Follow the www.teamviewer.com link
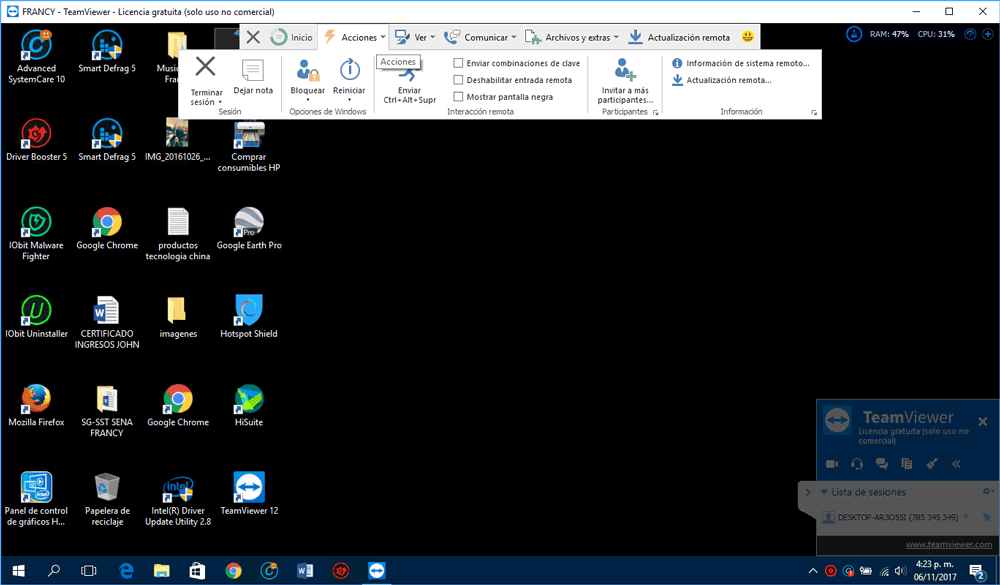The image size is (1000, 585). [x=948, y=544]
